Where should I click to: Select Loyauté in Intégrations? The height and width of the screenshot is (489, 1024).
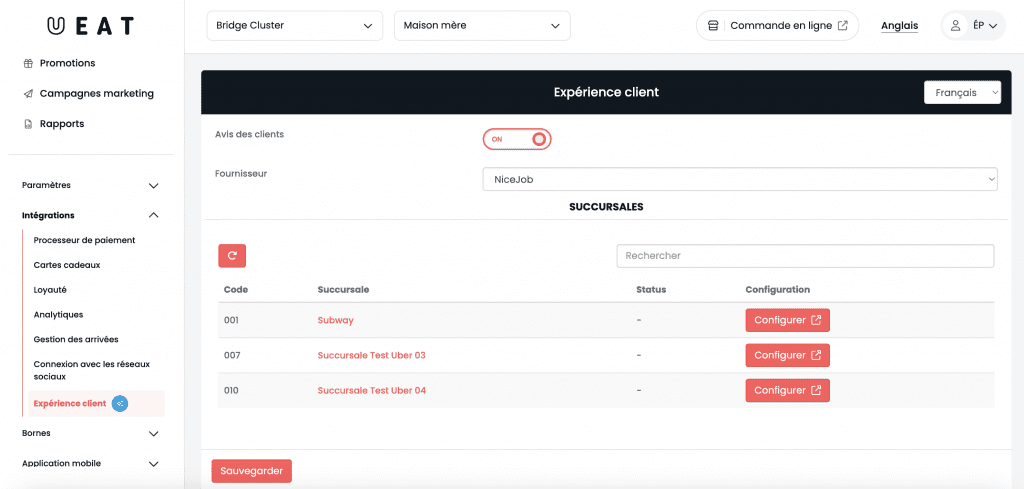(50, 290)
